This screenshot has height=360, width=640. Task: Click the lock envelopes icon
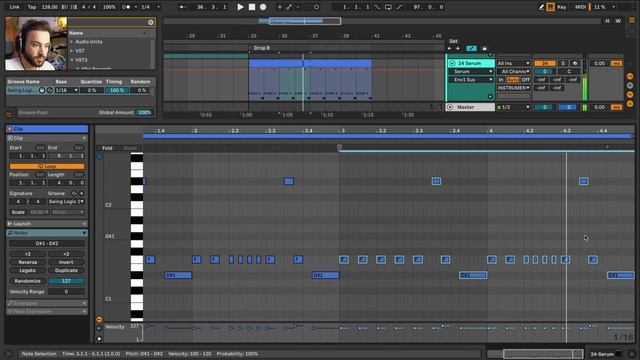pyautogui.click(x=484, y=49)
